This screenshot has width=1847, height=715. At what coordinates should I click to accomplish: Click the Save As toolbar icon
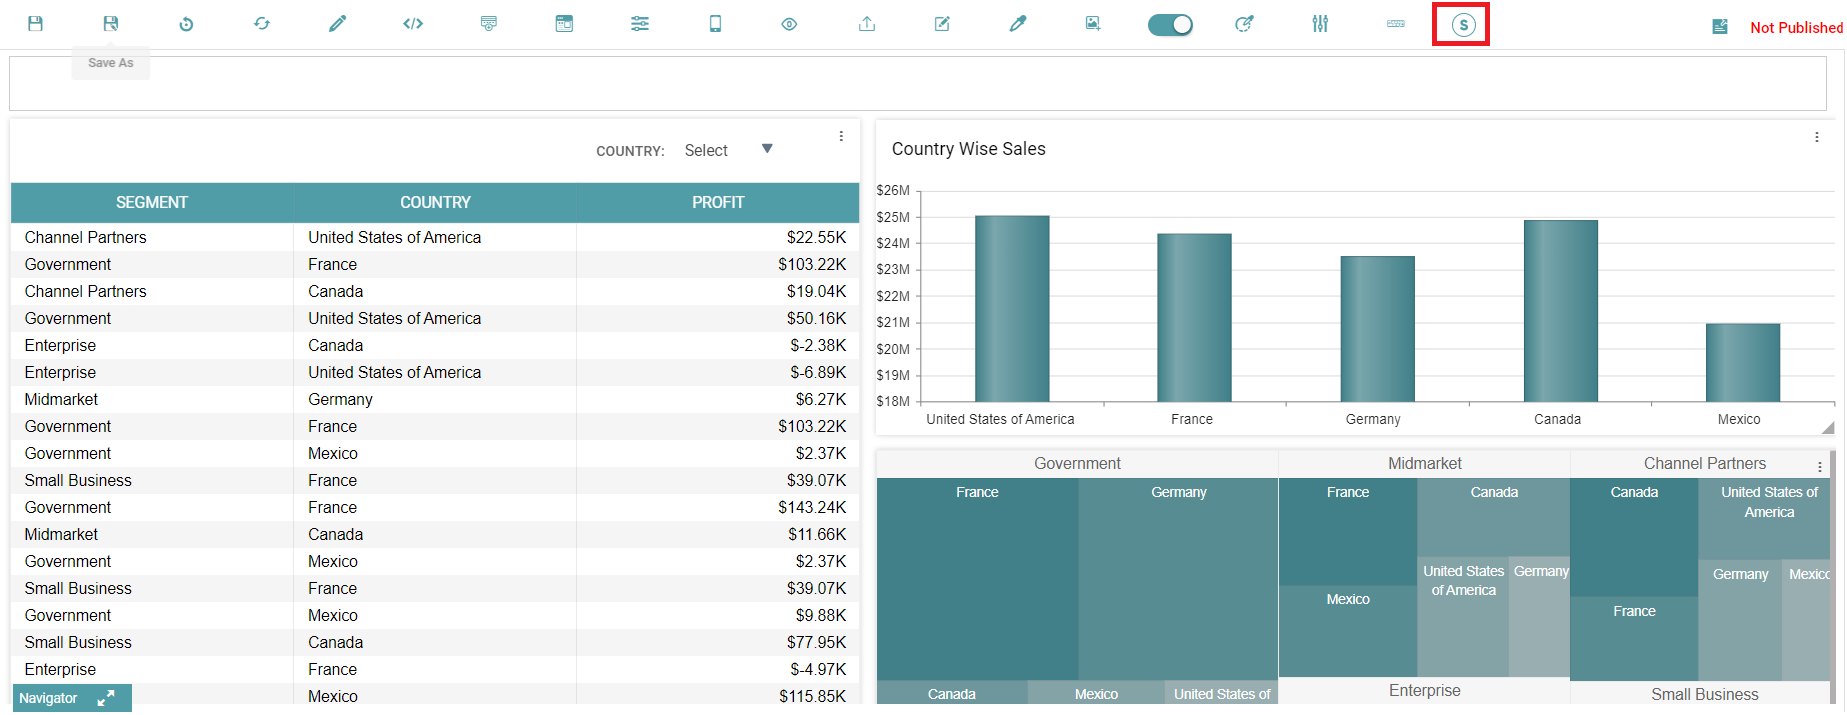[111, 24]
